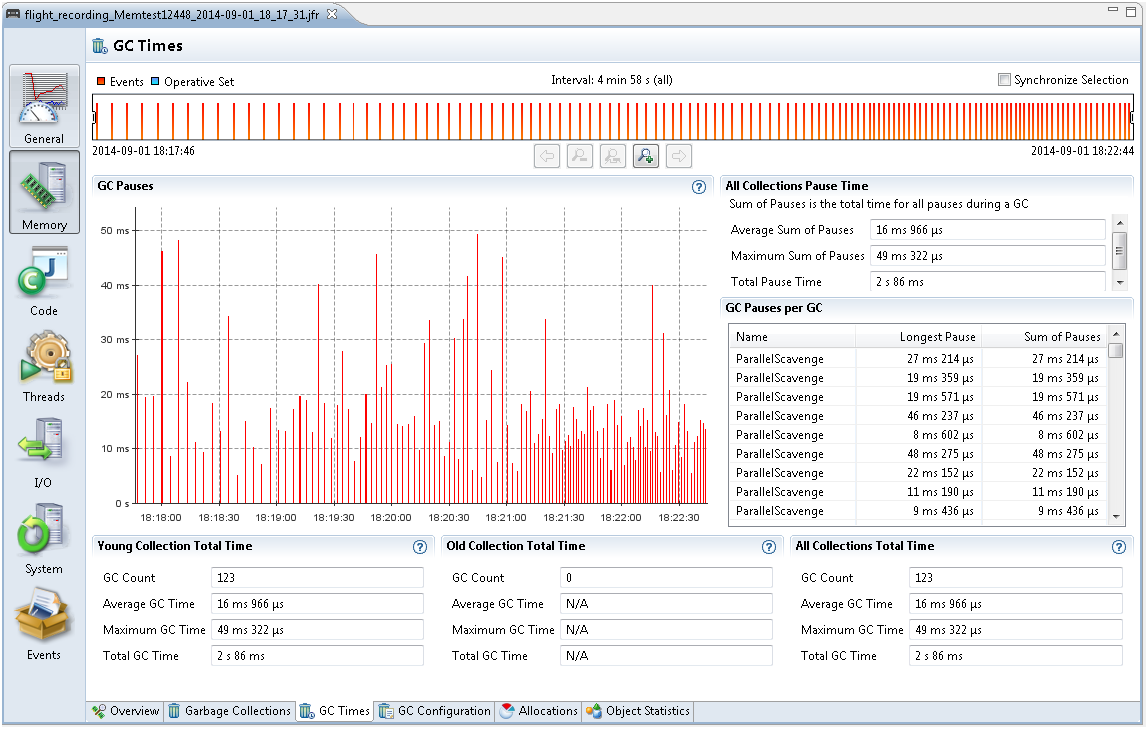Click GC Pauses help icon

point(699,186)
